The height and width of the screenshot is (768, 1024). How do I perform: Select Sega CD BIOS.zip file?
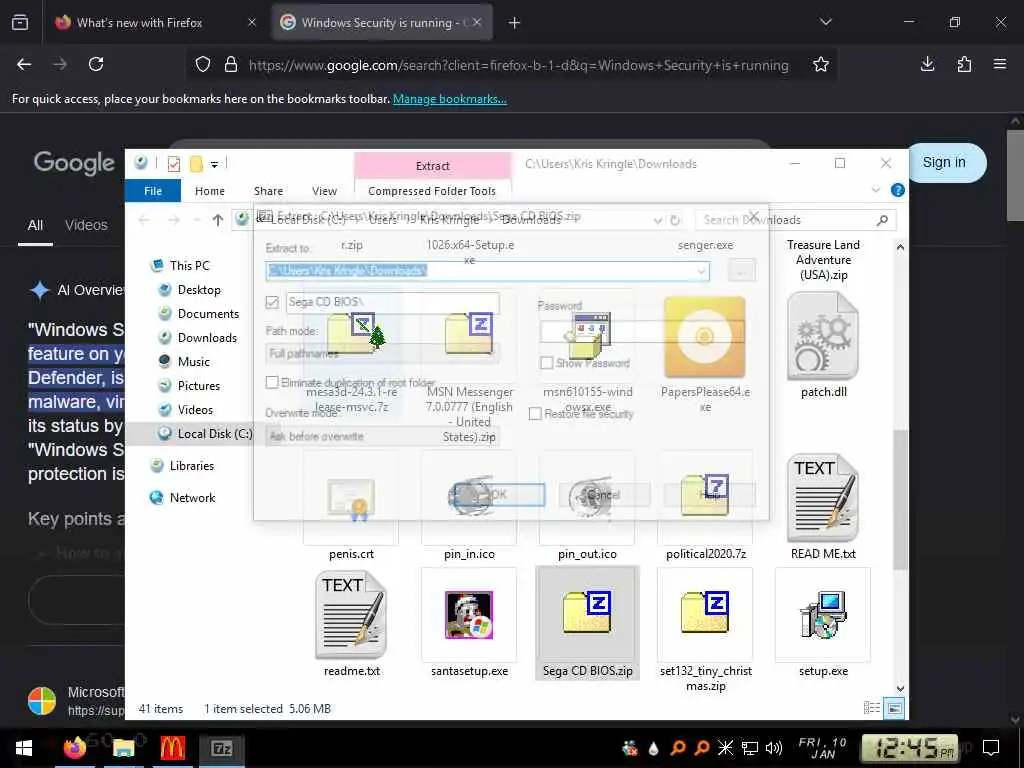(x=588, y=623)
